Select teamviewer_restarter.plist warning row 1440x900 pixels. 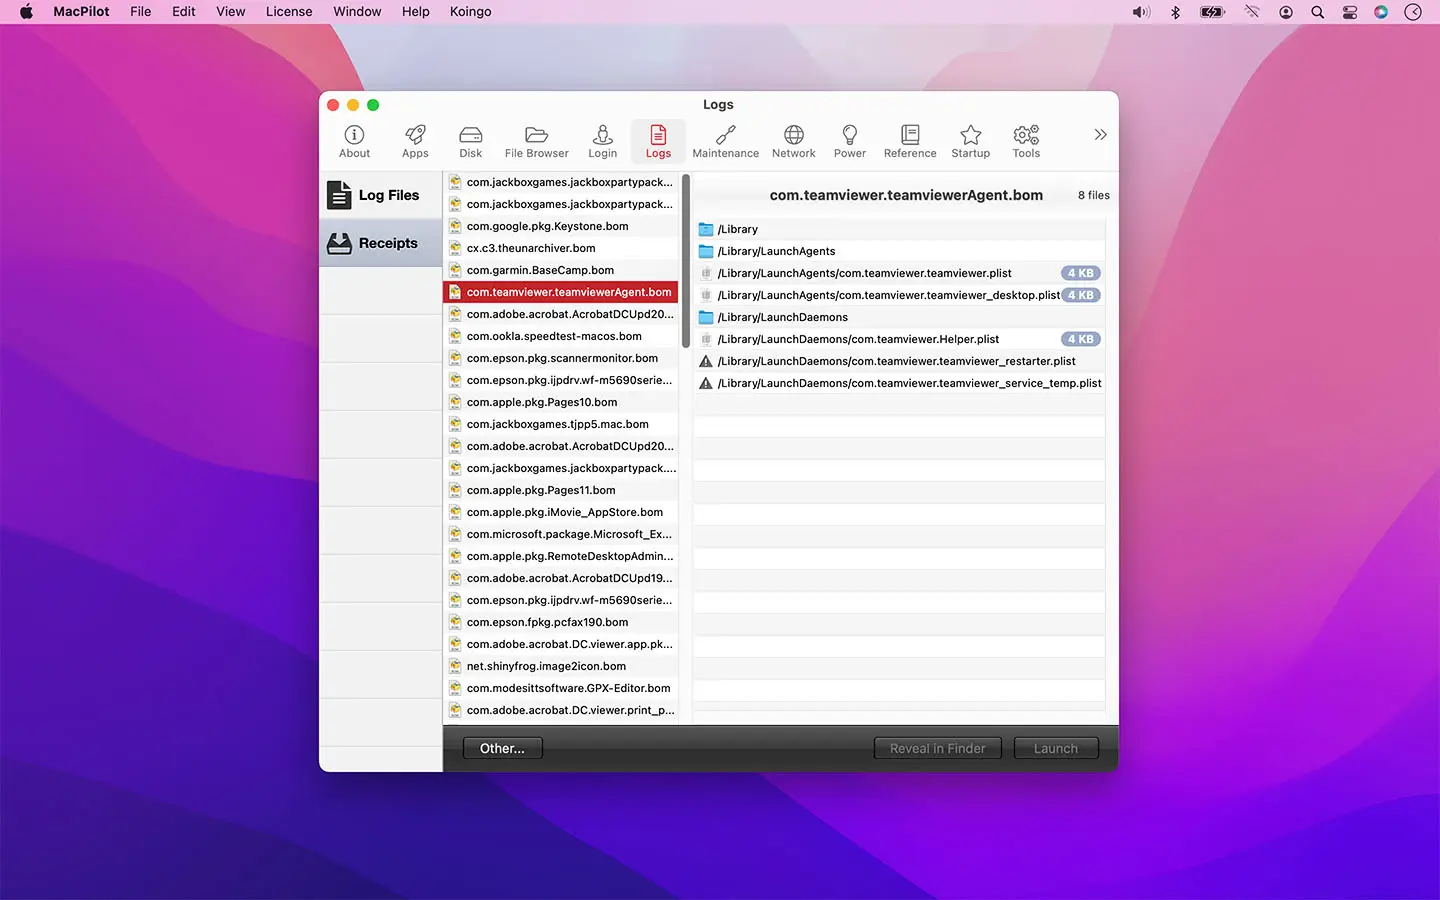tap(899, 361)
